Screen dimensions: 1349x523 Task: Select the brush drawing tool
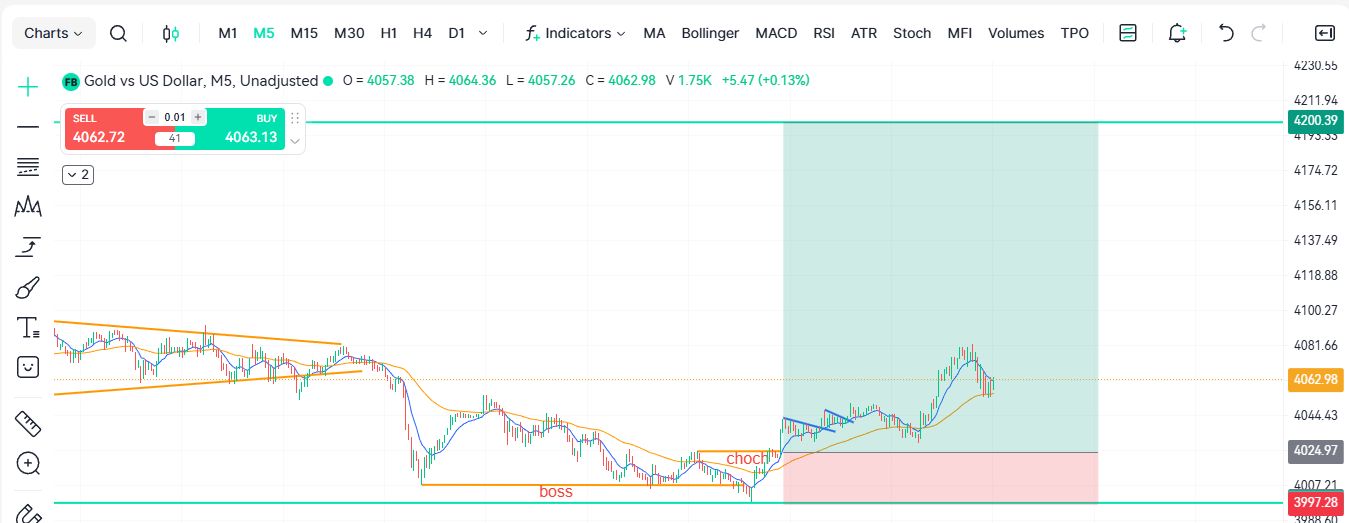(28, 288)
